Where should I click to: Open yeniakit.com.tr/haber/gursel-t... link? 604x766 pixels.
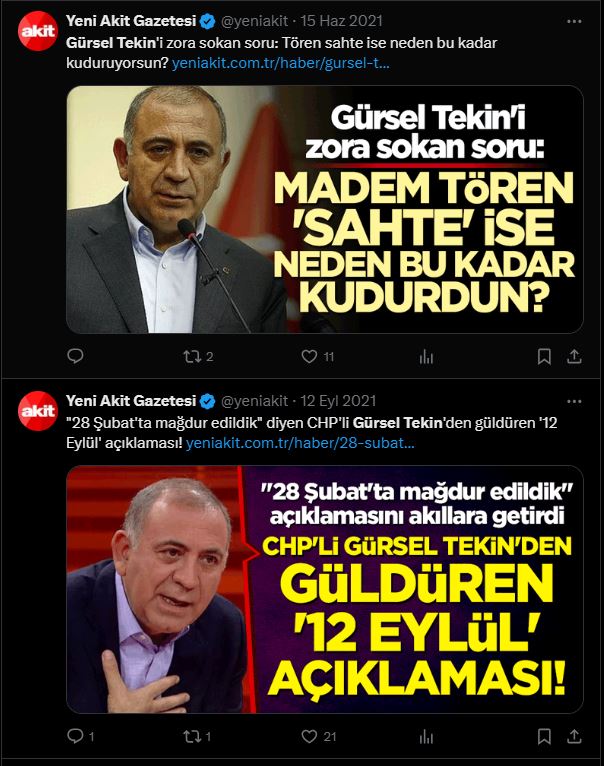[x=281, y=64]
